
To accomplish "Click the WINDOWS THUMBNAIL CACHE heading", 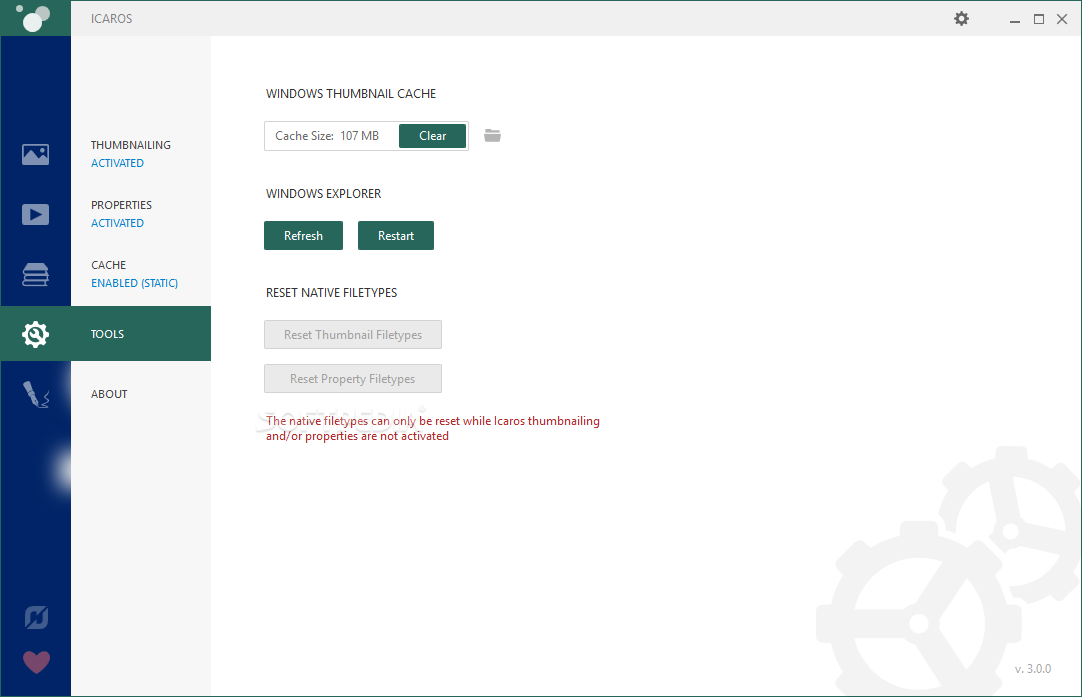I will [351, 94].
